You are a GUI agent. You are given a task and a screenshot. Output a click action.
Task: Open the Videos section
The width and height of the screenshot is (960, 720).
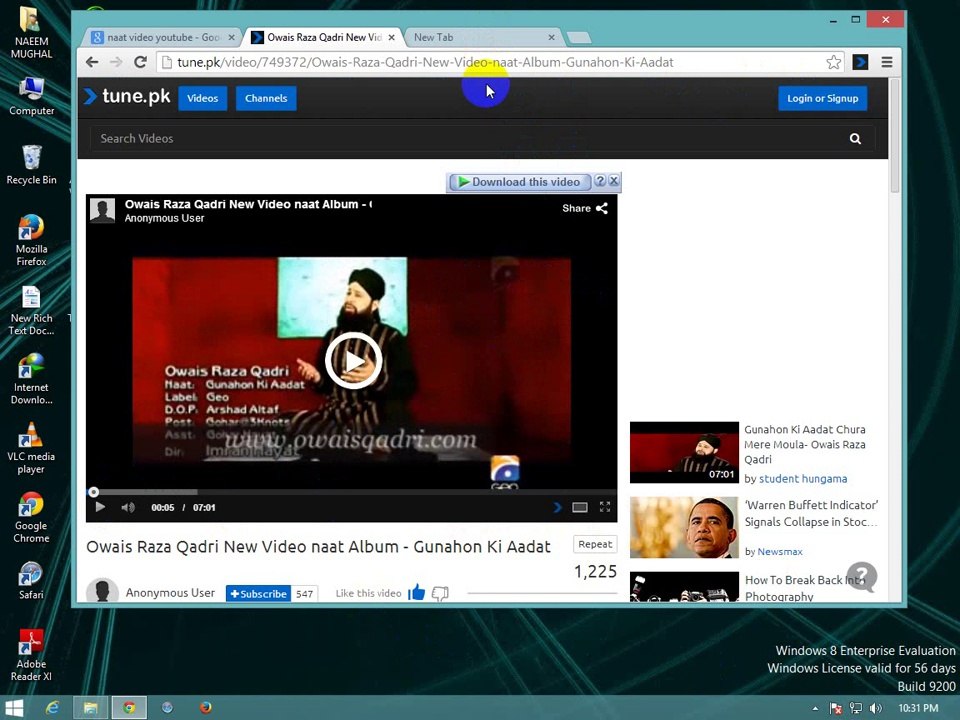tap(203, 98)
